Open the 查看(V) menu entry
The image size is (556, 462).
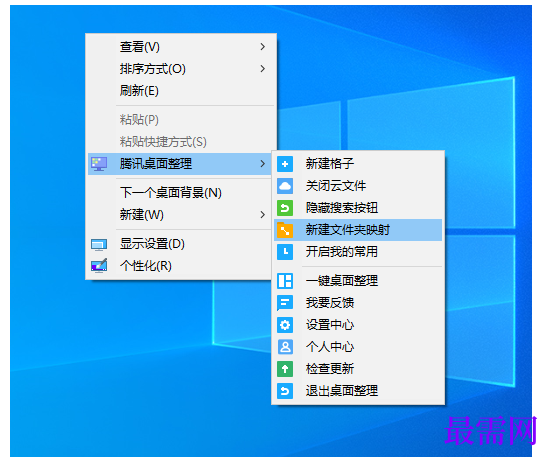tap(181, 47)
